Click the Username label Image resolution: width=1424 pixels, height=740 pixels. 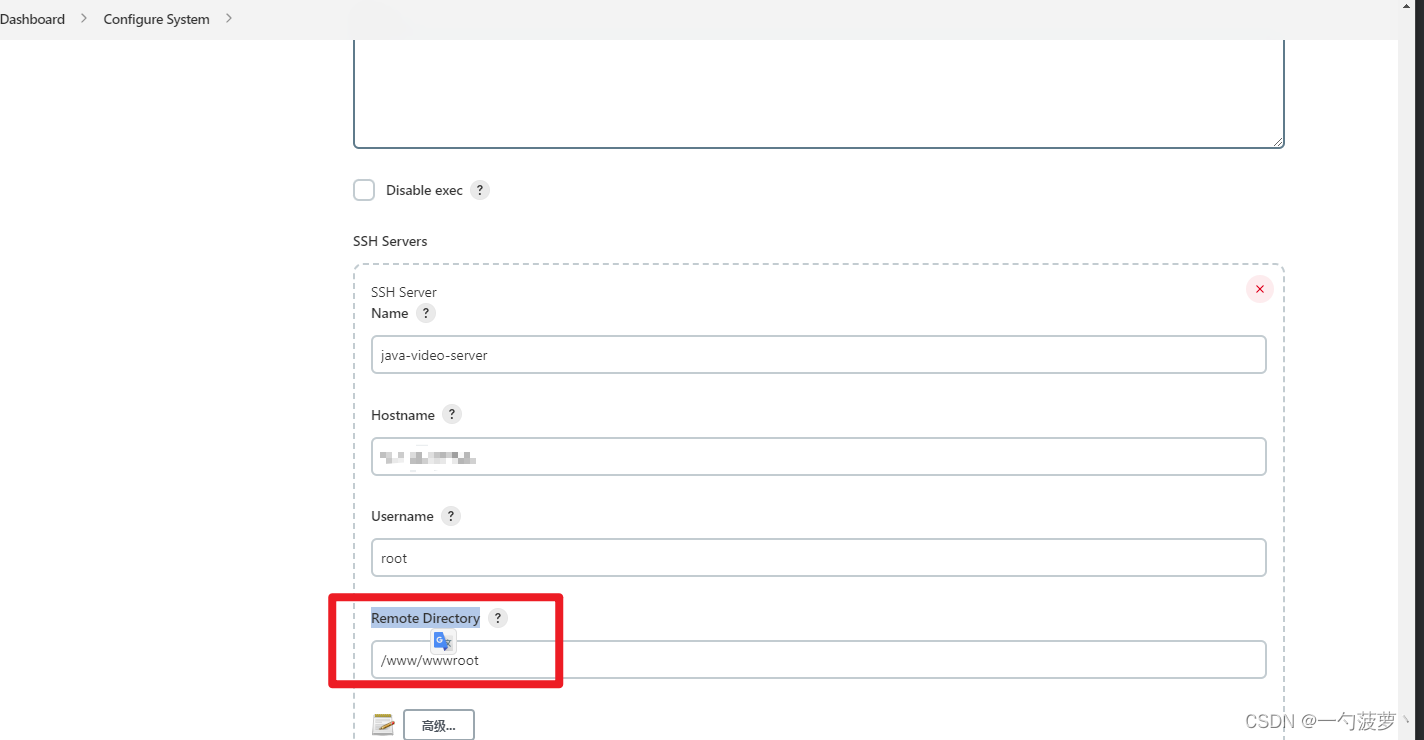[402, 516]
